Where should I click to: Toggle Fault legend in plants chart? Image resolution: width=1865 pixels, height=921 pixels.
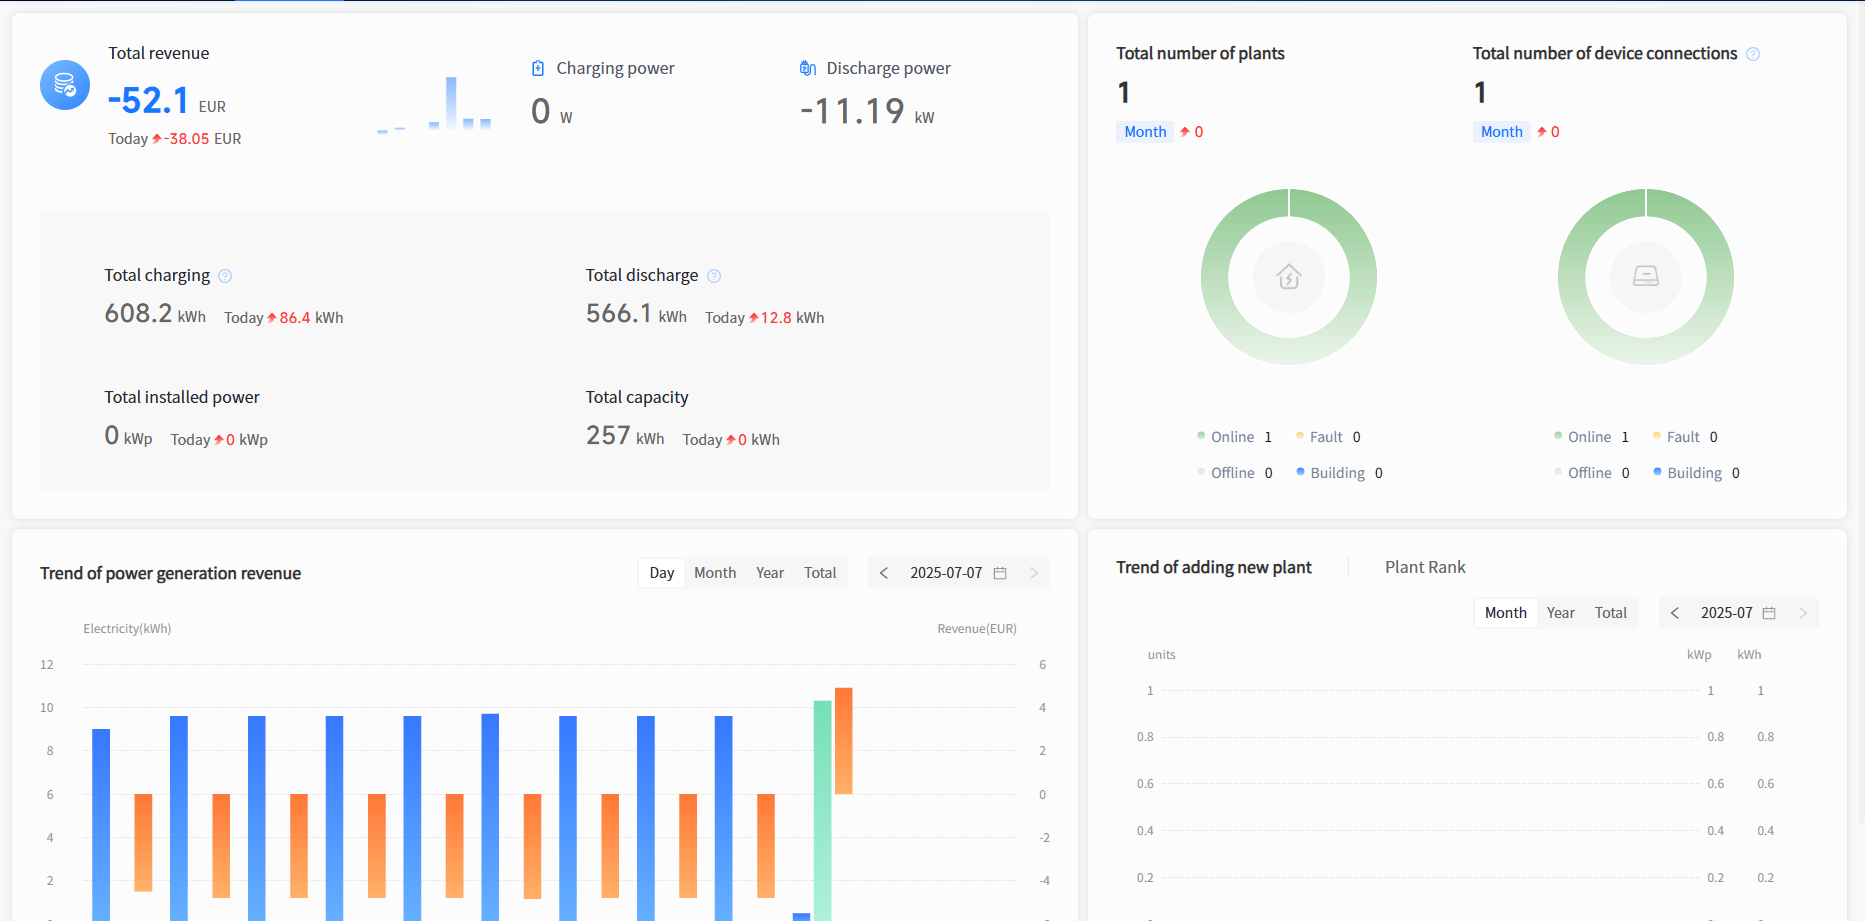tap(1326, 437)
